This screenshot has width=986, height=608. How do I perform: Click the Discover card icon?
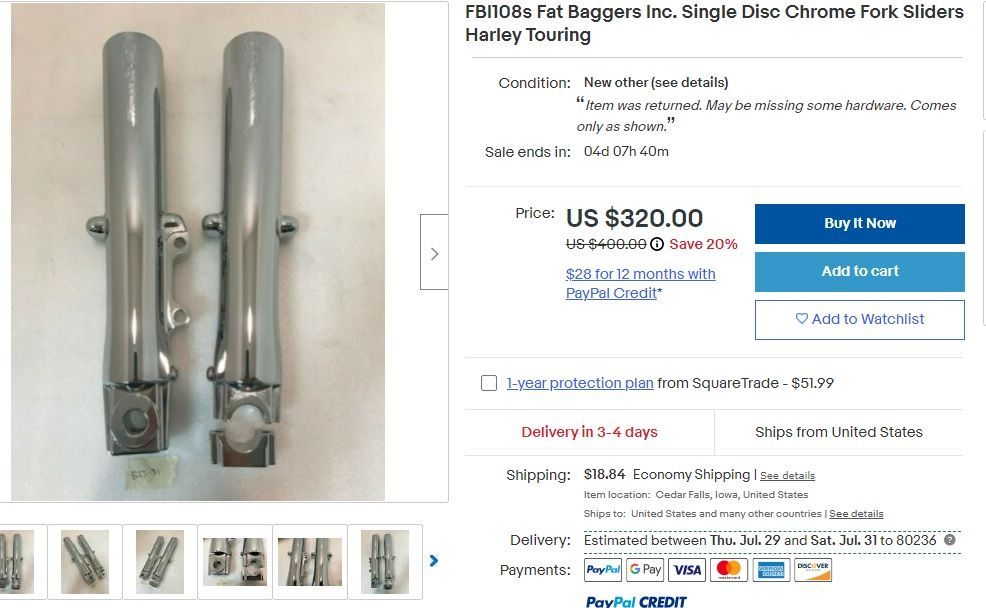[x=813, y=570]
